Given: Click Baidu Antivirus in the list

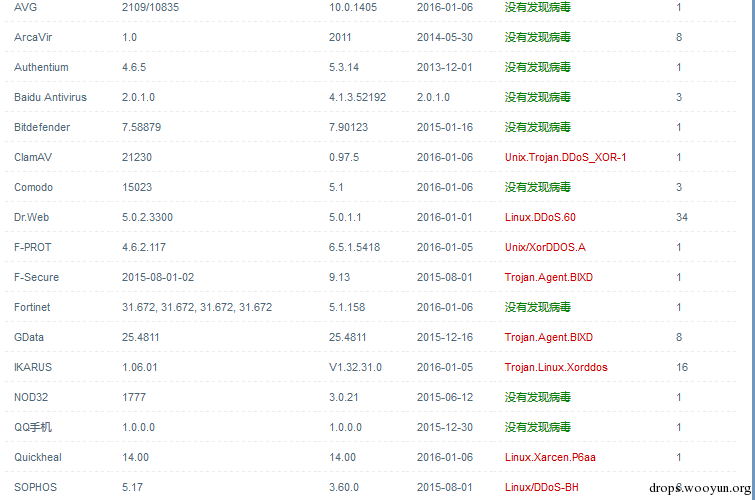Looking at the screenshot, I should 50,97.
